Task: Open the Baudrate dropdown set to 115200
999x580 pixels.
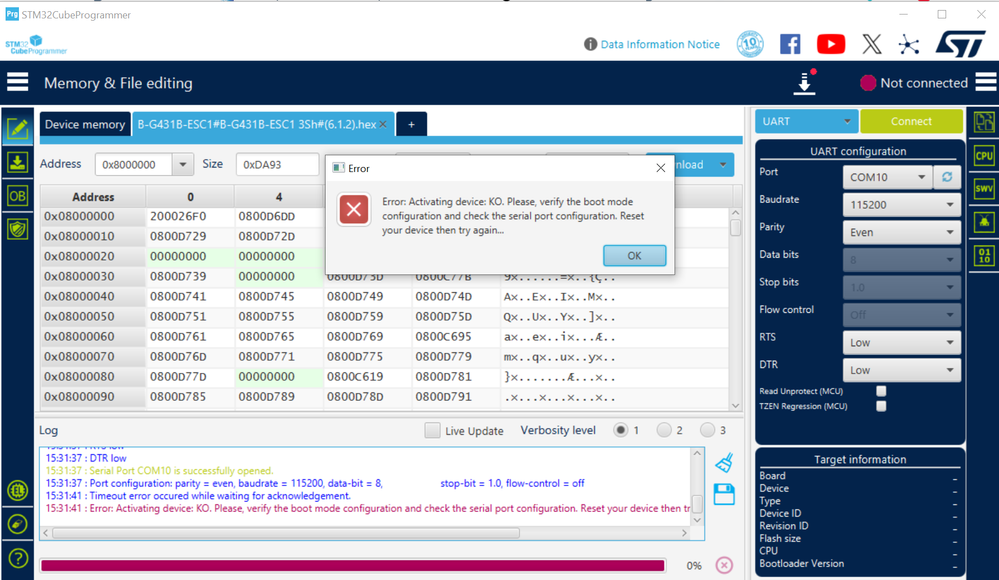Action: point(902,205)
